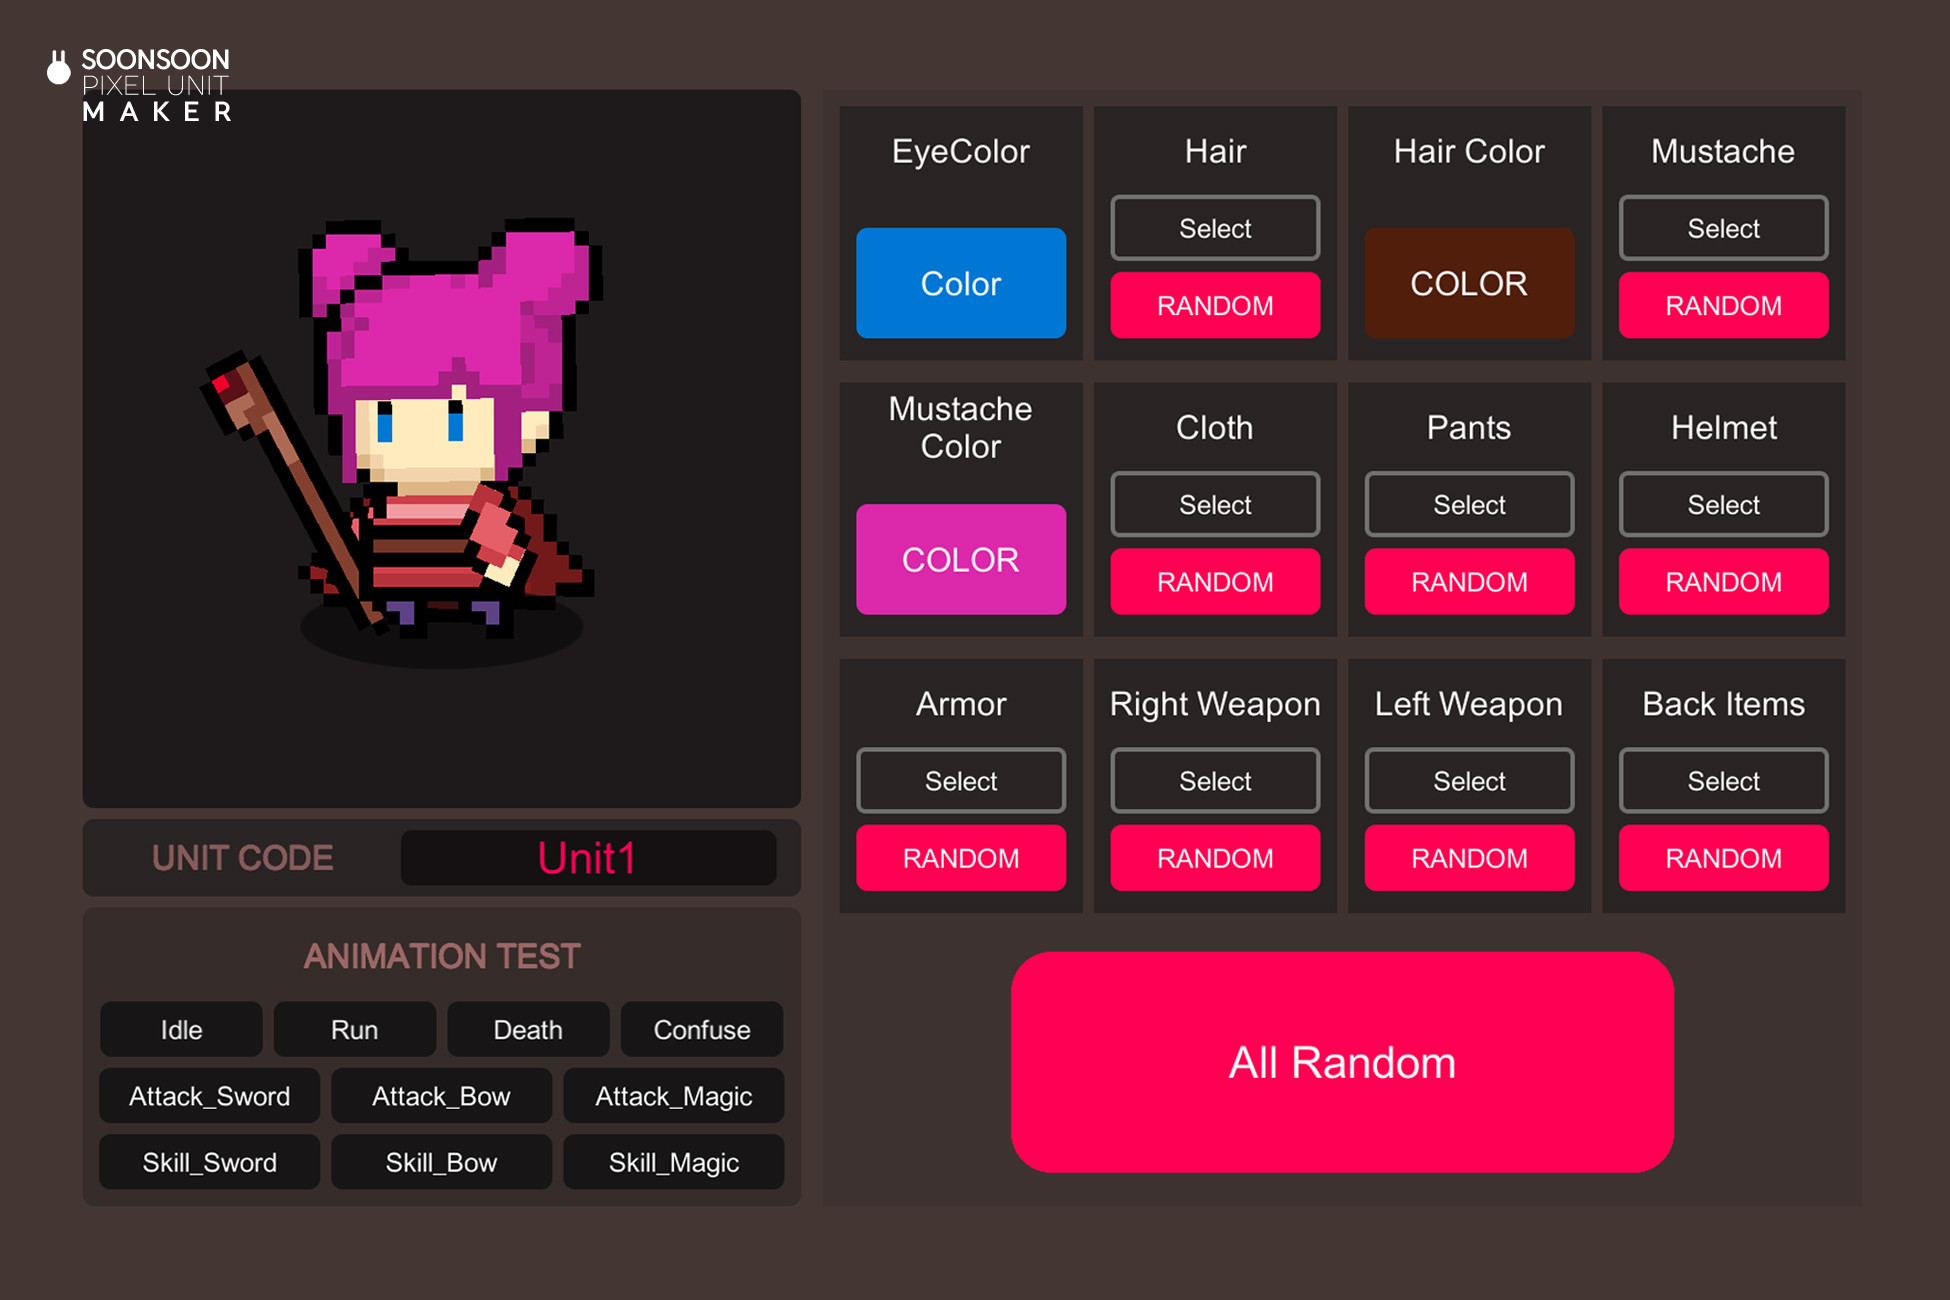Open the Mustache Color magenta COLOR swatch

click(x=961, y=559)
